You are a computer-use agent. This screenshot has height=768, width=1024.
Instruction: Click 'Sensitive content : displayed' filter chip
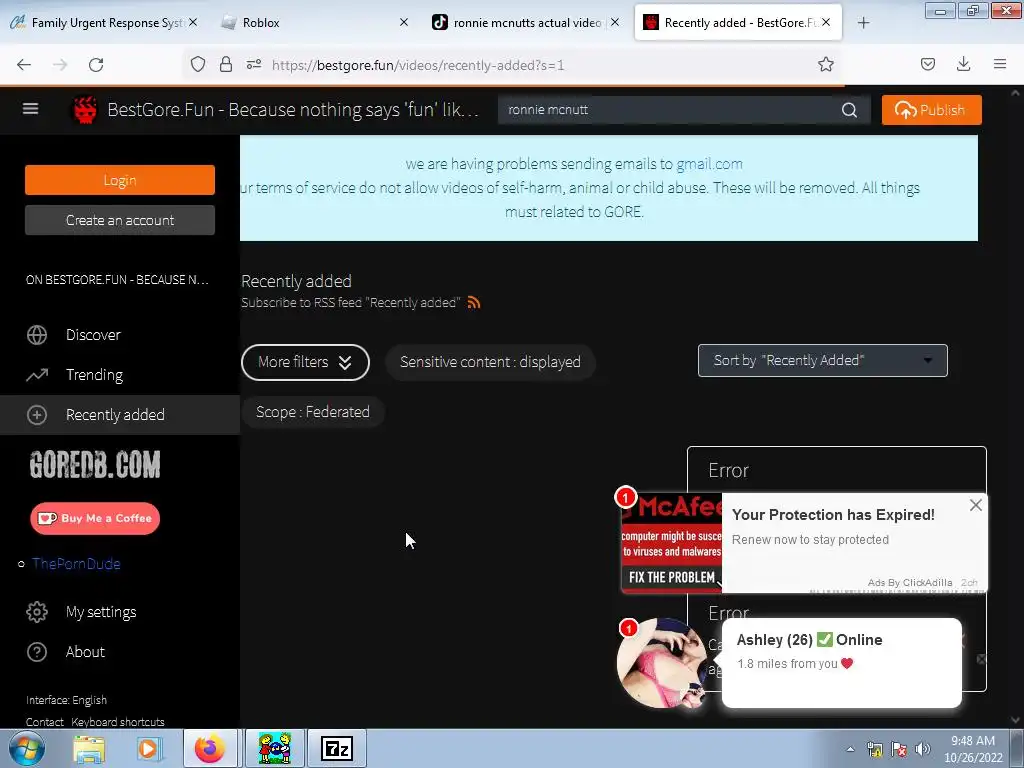click(490, 362)
